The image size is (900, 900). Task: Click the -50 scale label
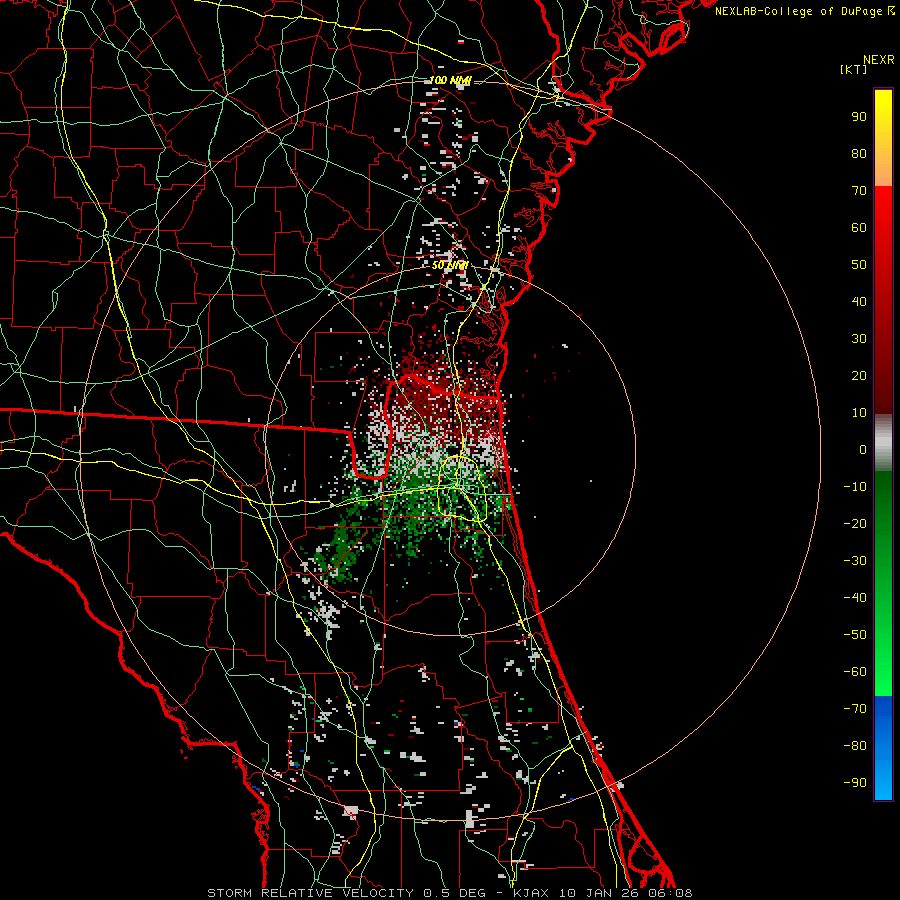point(855,635)
